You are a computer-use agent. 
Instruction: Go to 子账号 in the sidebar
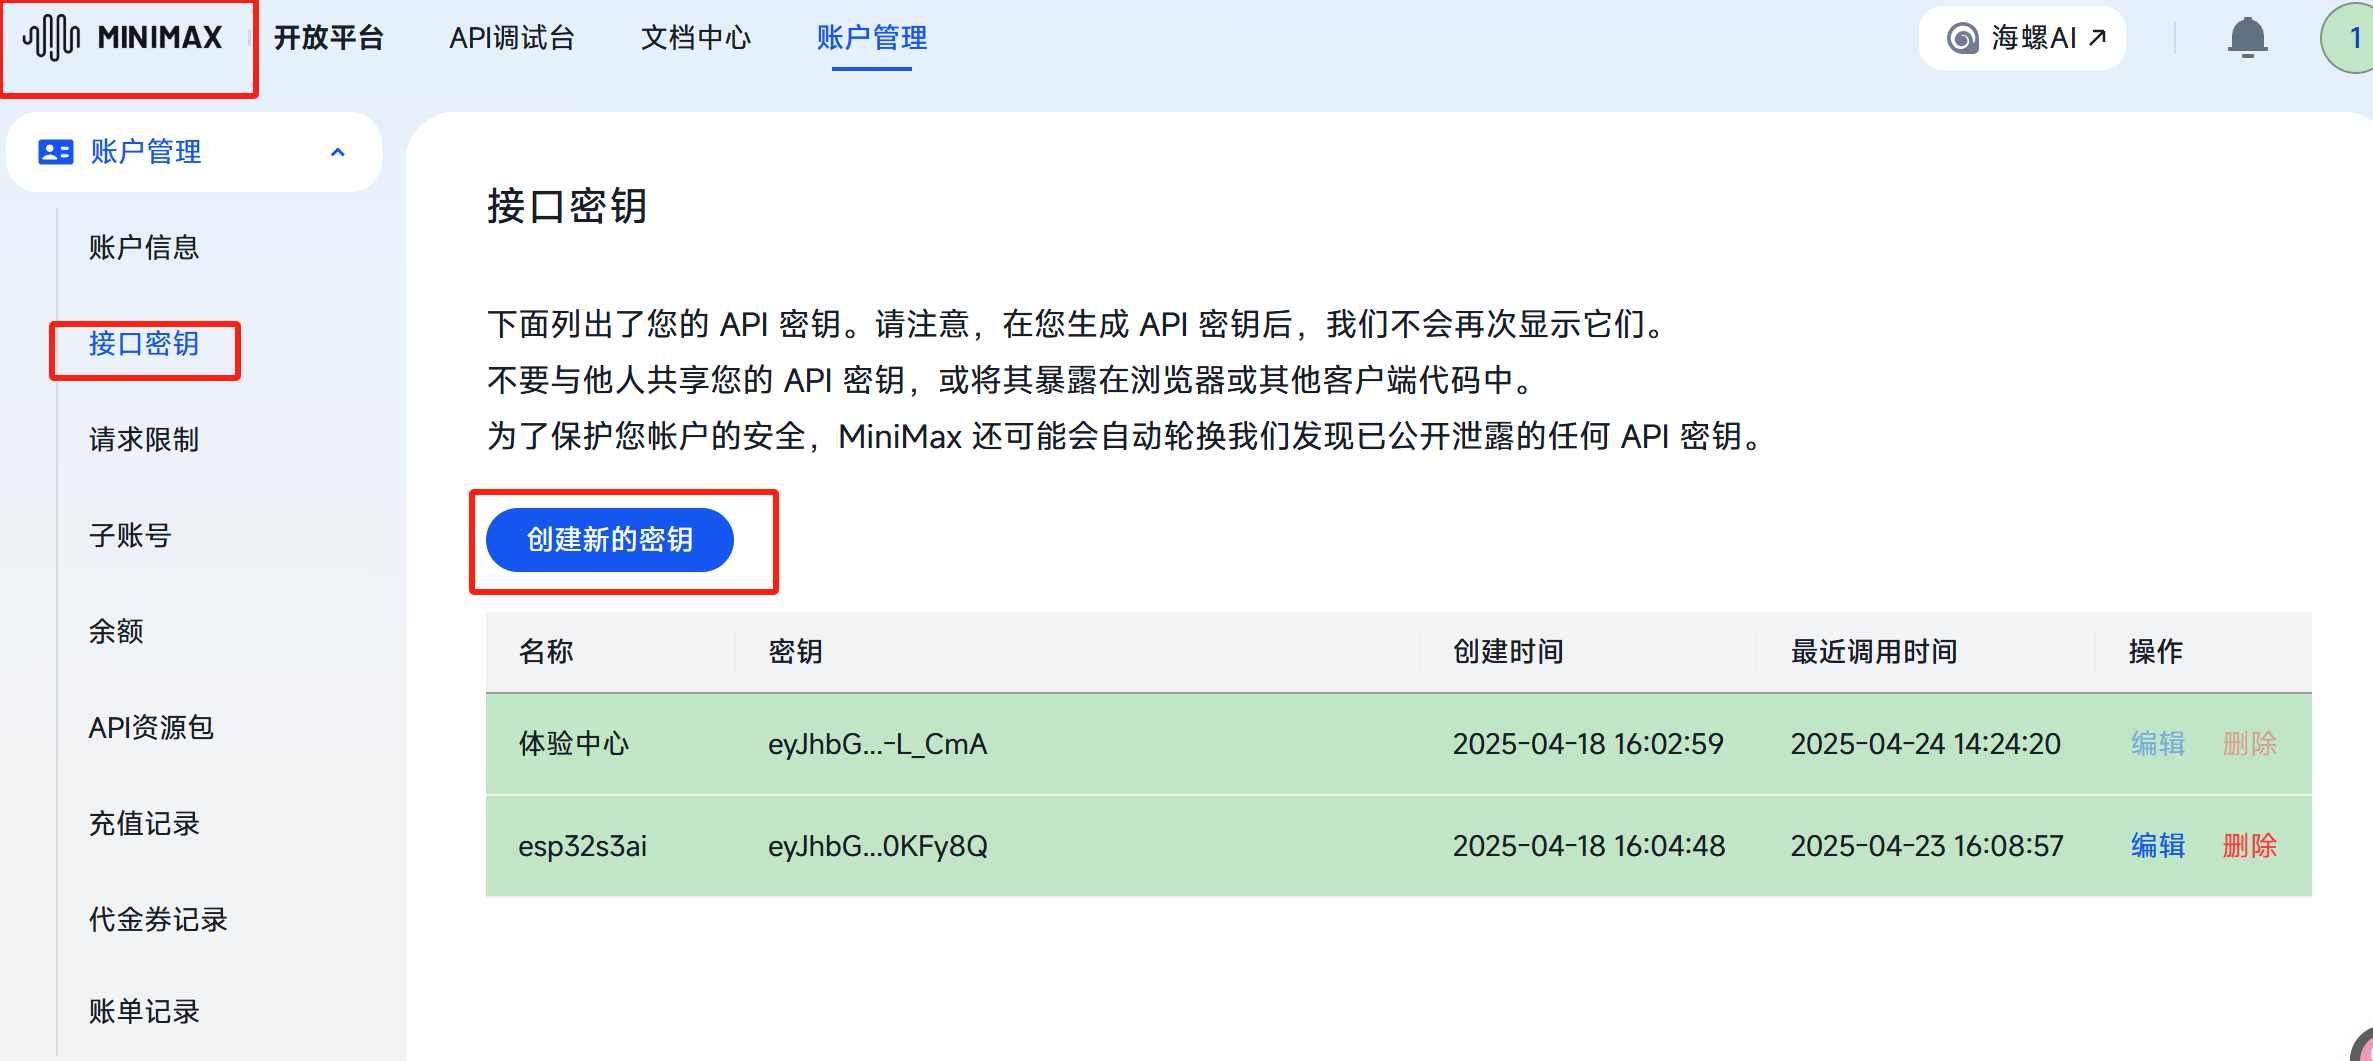click(130, 535)
